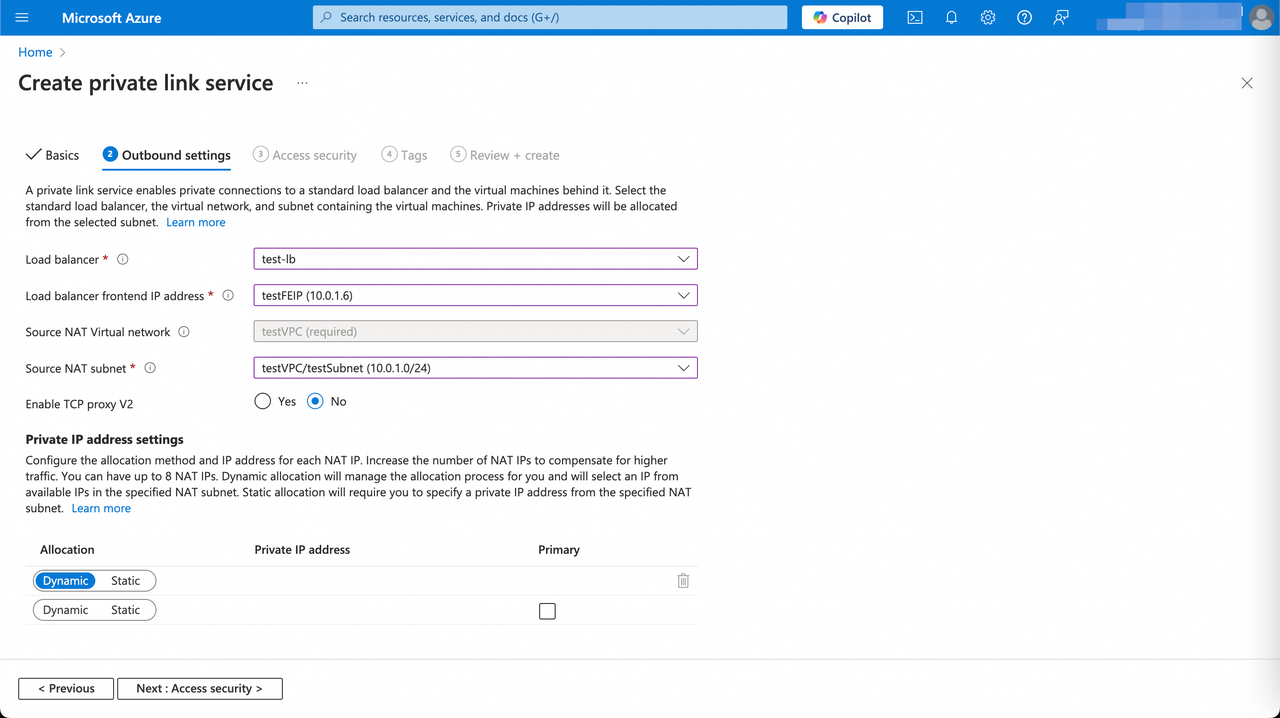Image resolution: width=1280 pixels, height=718 pixels.
Task: Open the Help question mark icon
Action: click(x=1024, y=17)
